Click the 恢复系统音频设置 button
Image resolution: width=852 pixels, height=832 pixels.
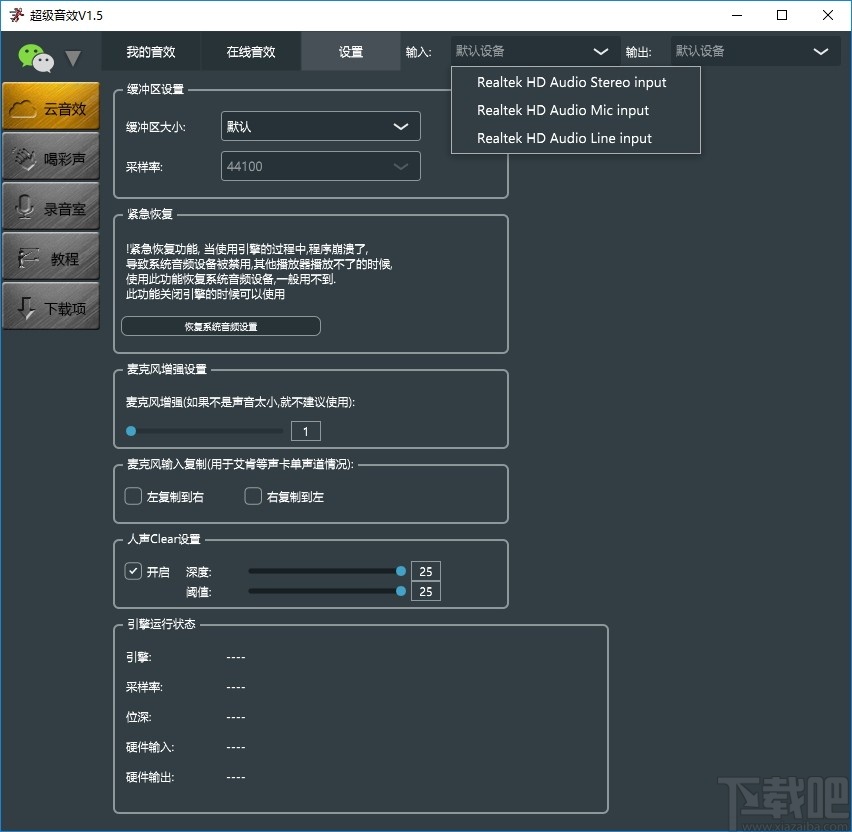point(220,325)
